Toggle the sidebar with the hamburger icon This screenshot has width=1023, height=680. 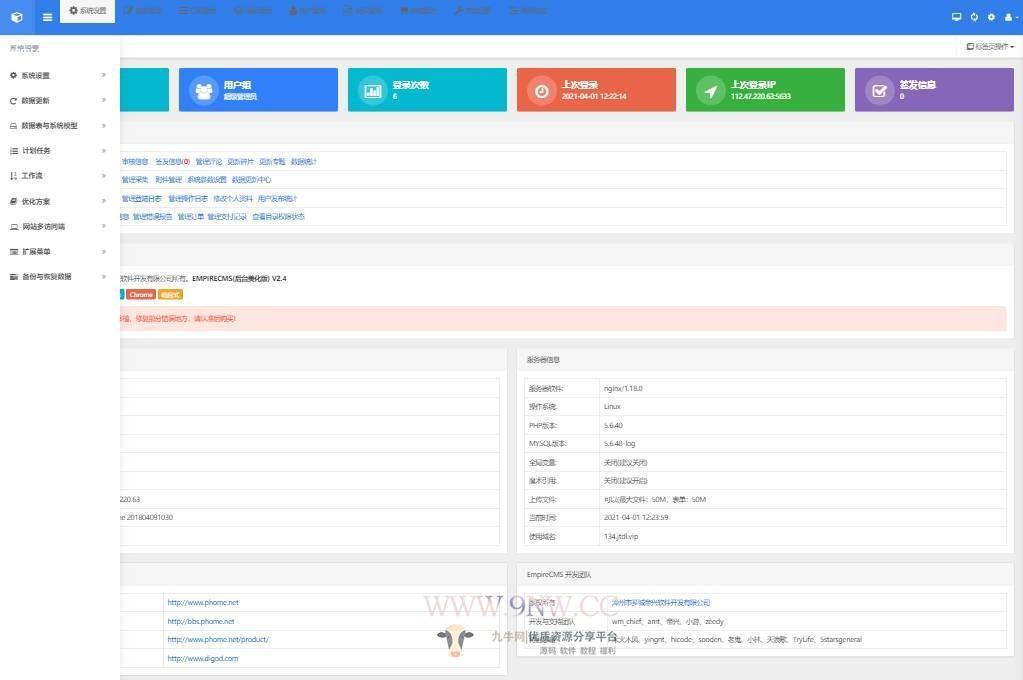(48, 18)
